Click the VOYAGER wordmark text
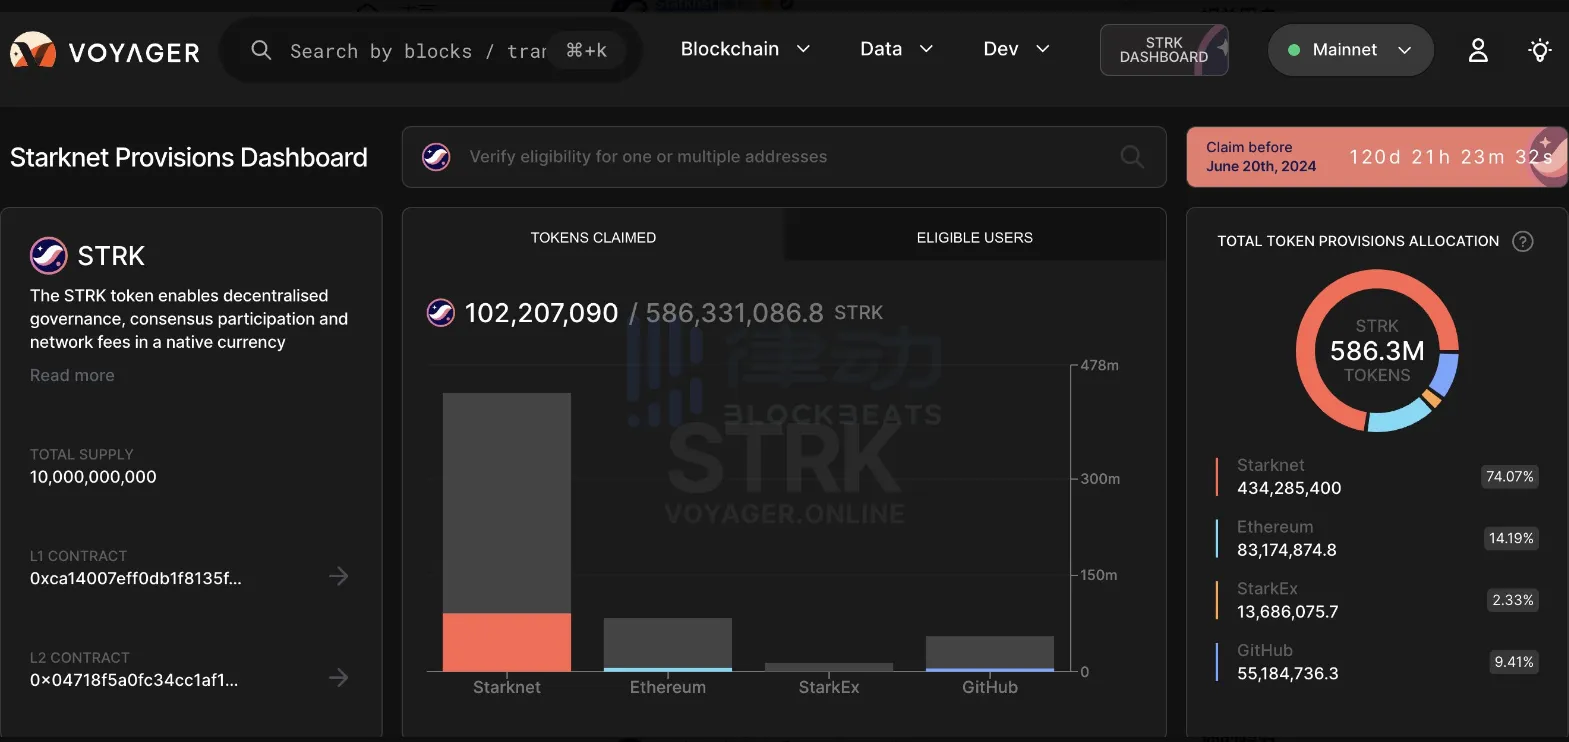The image size is (1569, 742). point(134,53)
